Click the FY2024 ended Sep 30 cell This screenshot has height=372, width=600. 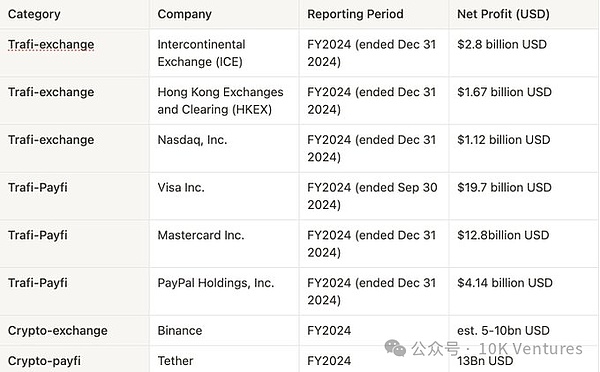click(372, 196)
